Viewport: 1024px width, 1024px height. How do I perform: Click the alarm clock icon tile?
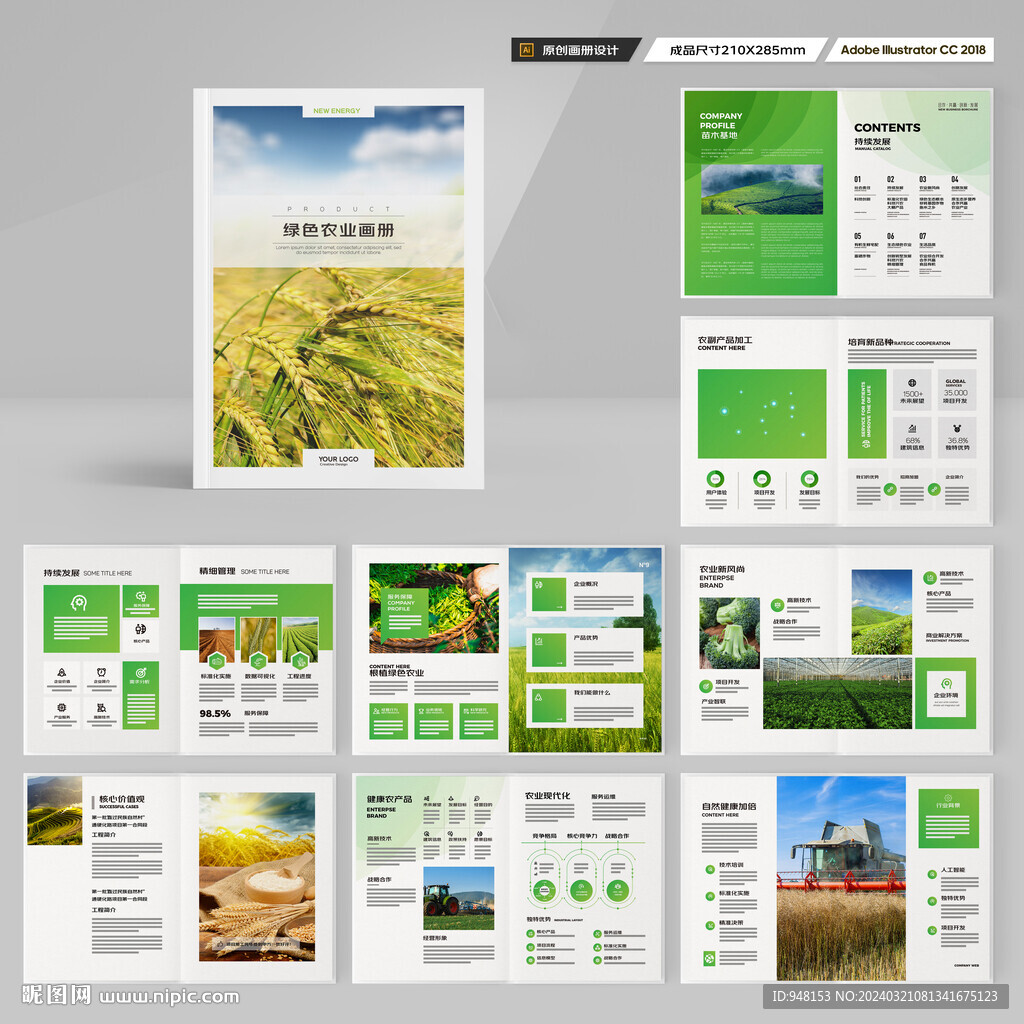pos(101,677)
